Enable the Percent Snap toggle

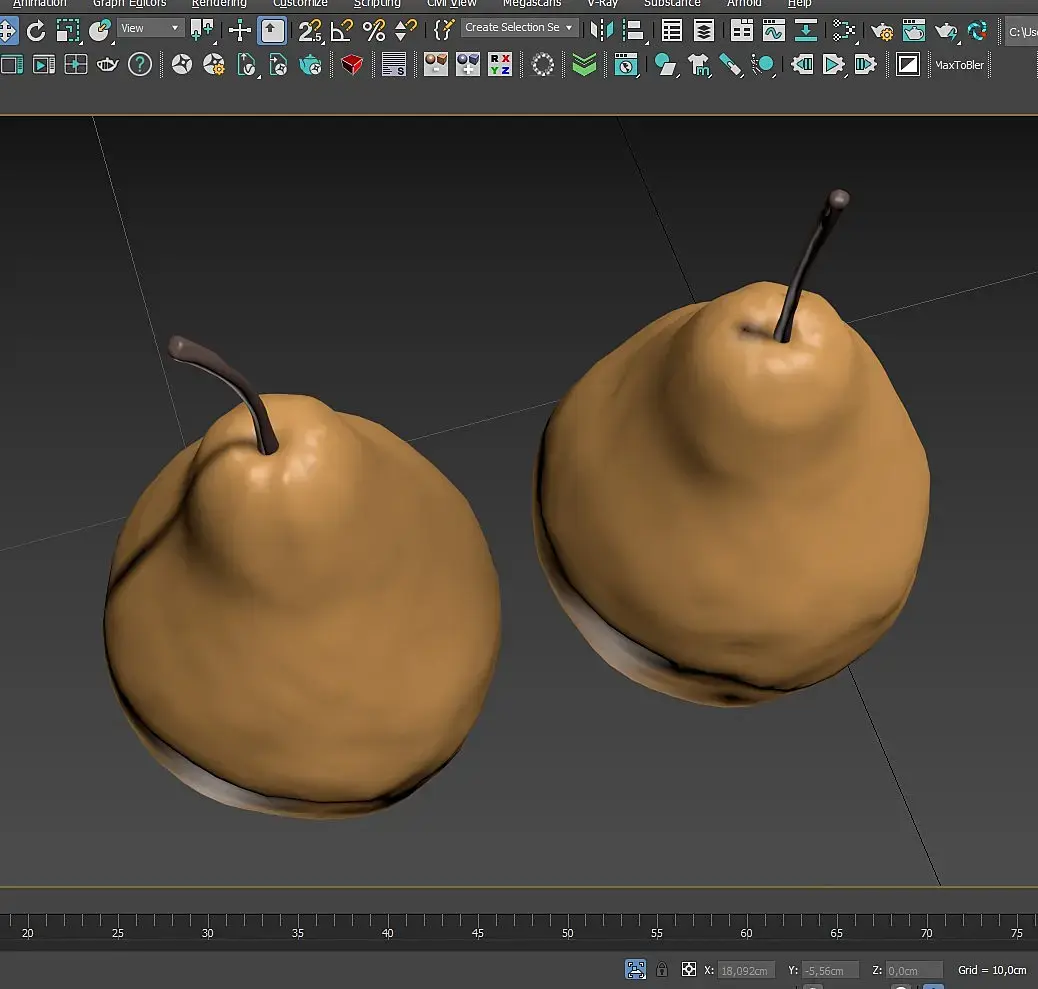point(374,31)
